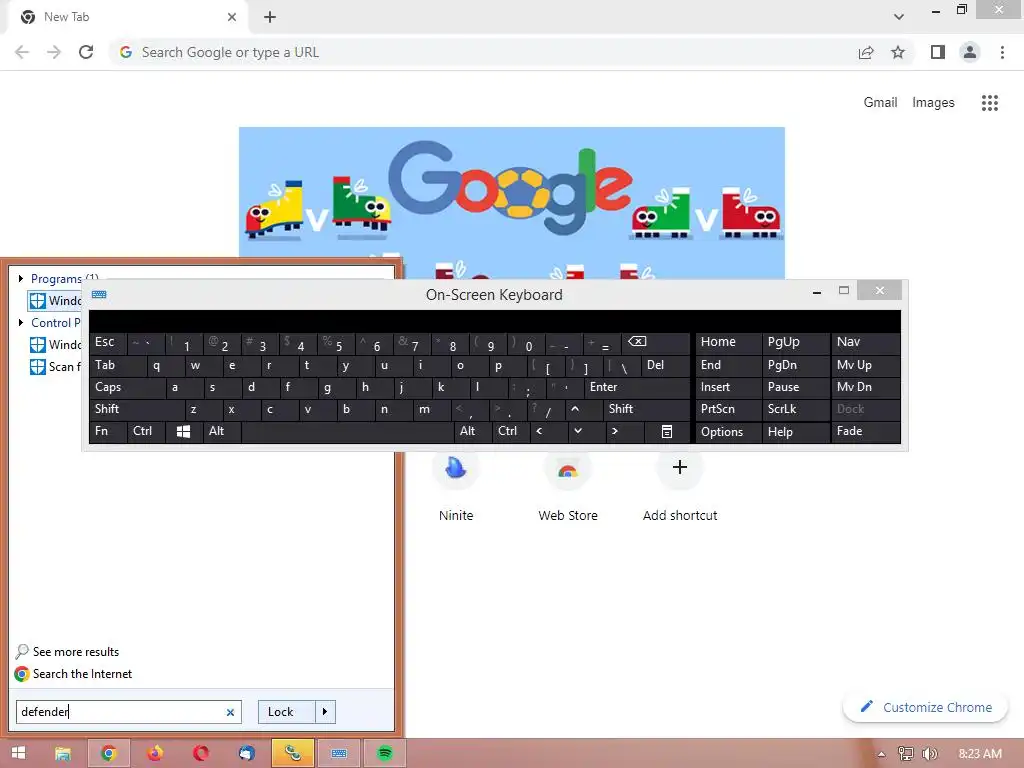The width and height of the screenshot is (1024, 768).
Task: Share this page using the share icon
Action: click(866, 52)
